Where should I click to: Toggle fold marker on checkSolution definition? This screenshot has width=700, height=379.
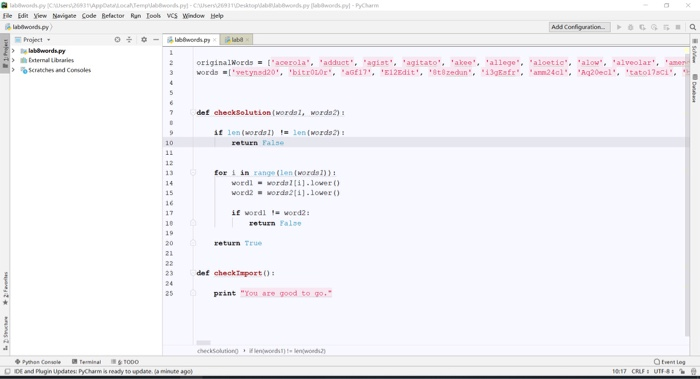click(193, 112)
